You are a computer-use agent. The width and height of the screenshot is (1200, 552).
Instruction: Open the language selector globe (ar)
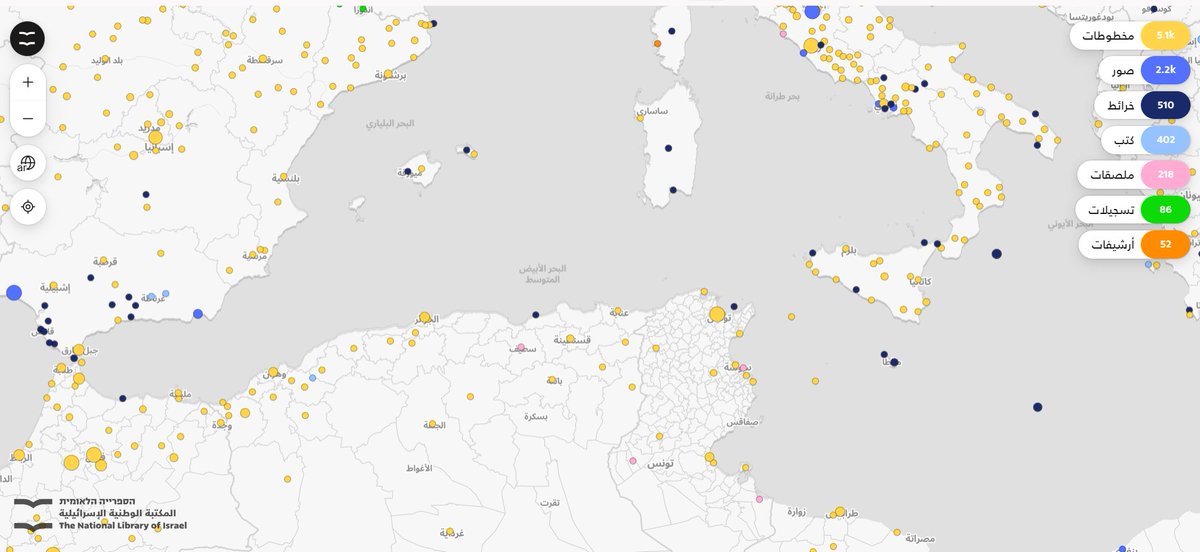(28, 163)
